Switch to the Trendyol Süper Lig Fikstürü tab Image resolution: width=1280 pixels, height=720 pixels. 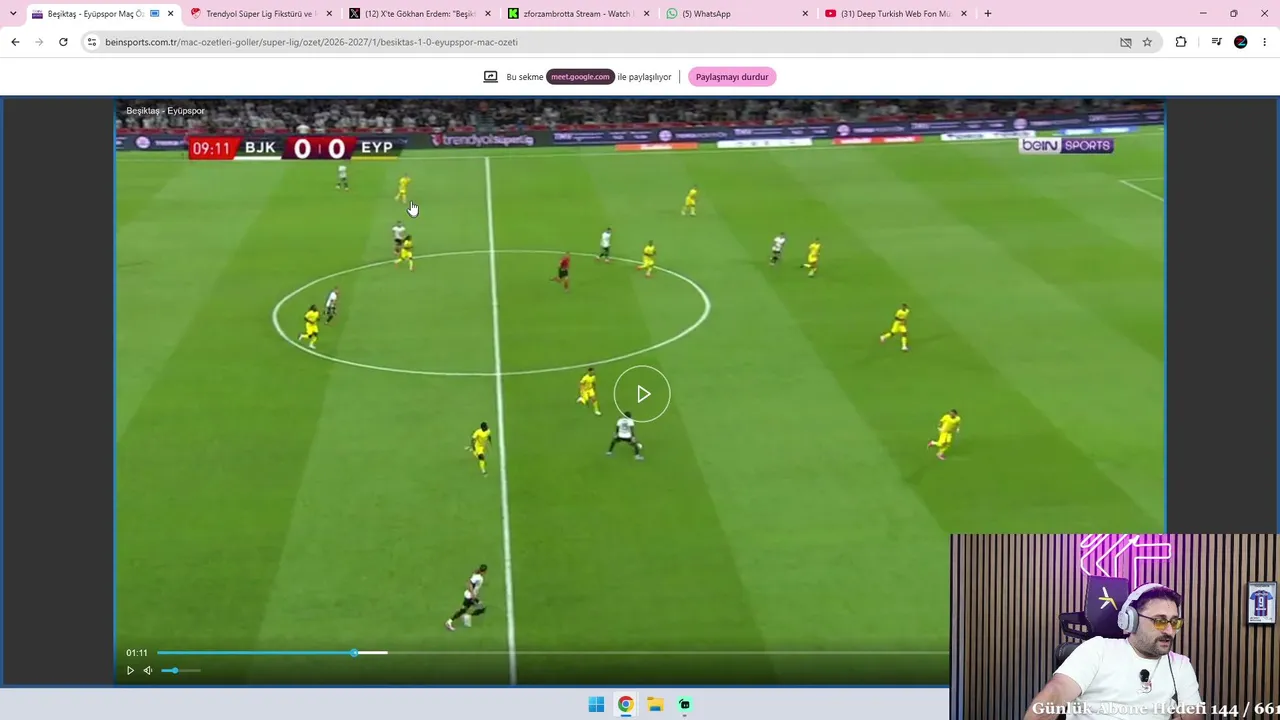pos(262,14)
